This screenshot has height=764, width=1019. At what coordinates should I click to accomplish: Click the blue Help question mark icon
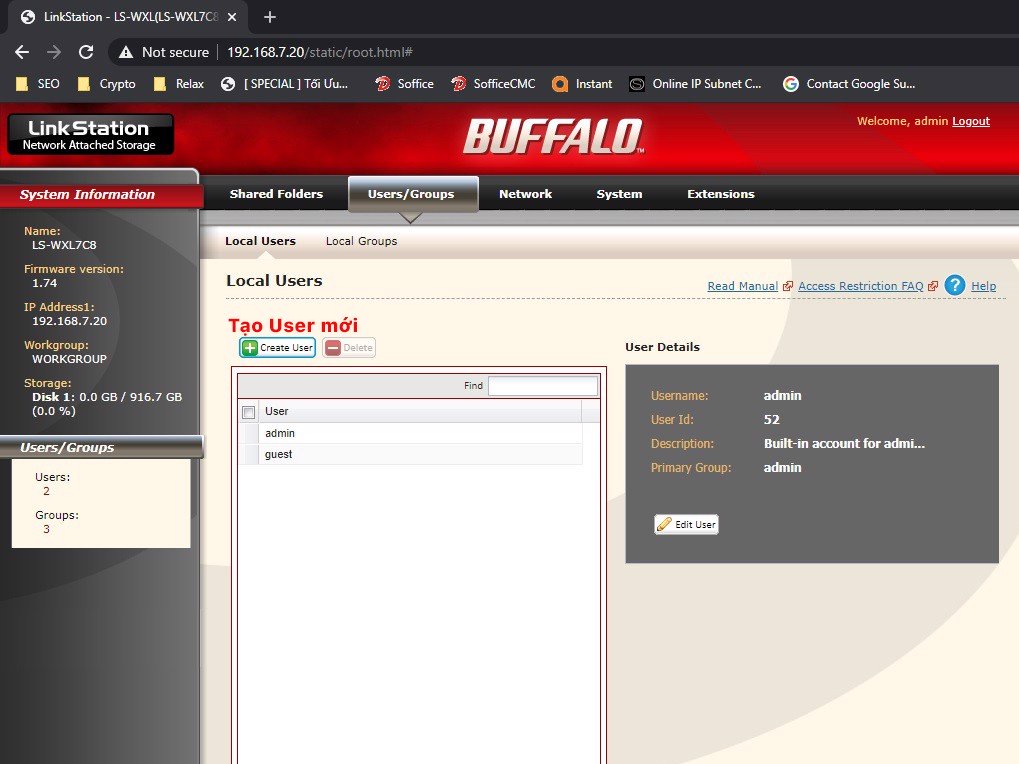click(x=955, y=285)
